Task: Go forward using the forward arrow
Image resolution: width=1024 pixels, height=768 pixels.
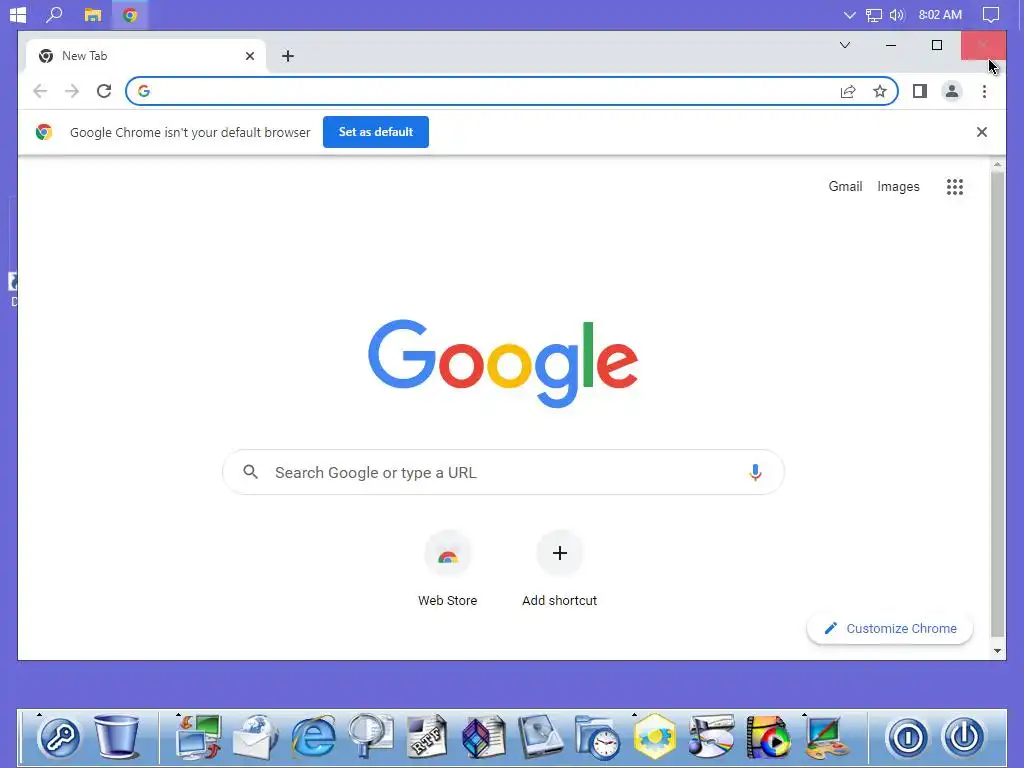Action: click(72, 91)
